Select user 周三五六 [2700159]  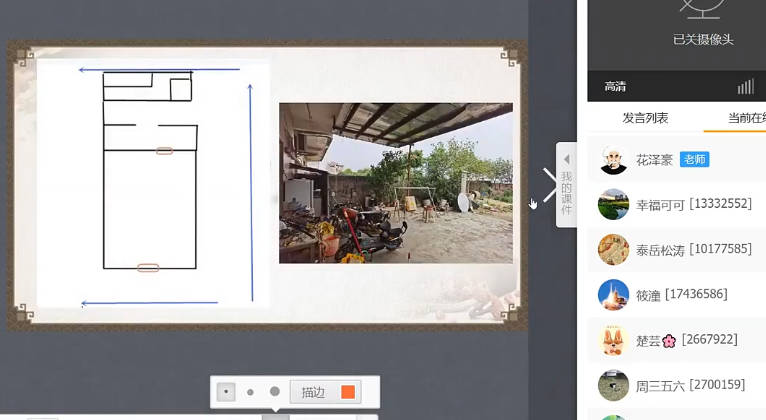click(x=677, y=385)
